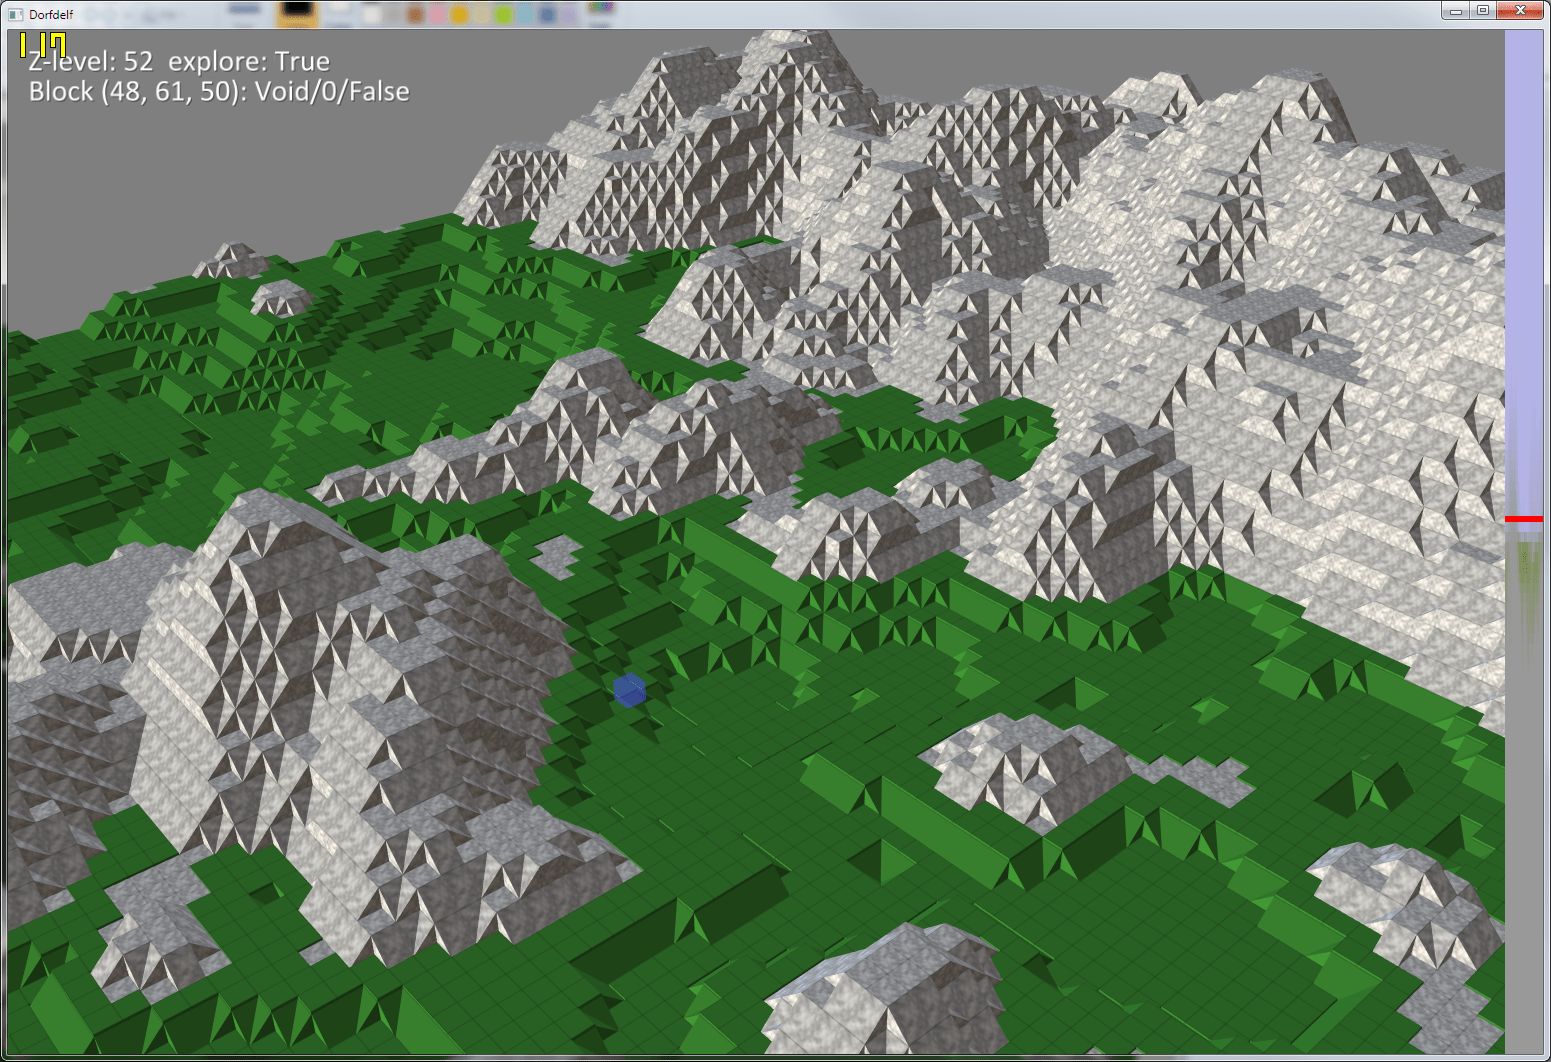Select the blue cursor cube on the grass terrain
Screen dimensions: 1551x1062
point(629,692)
